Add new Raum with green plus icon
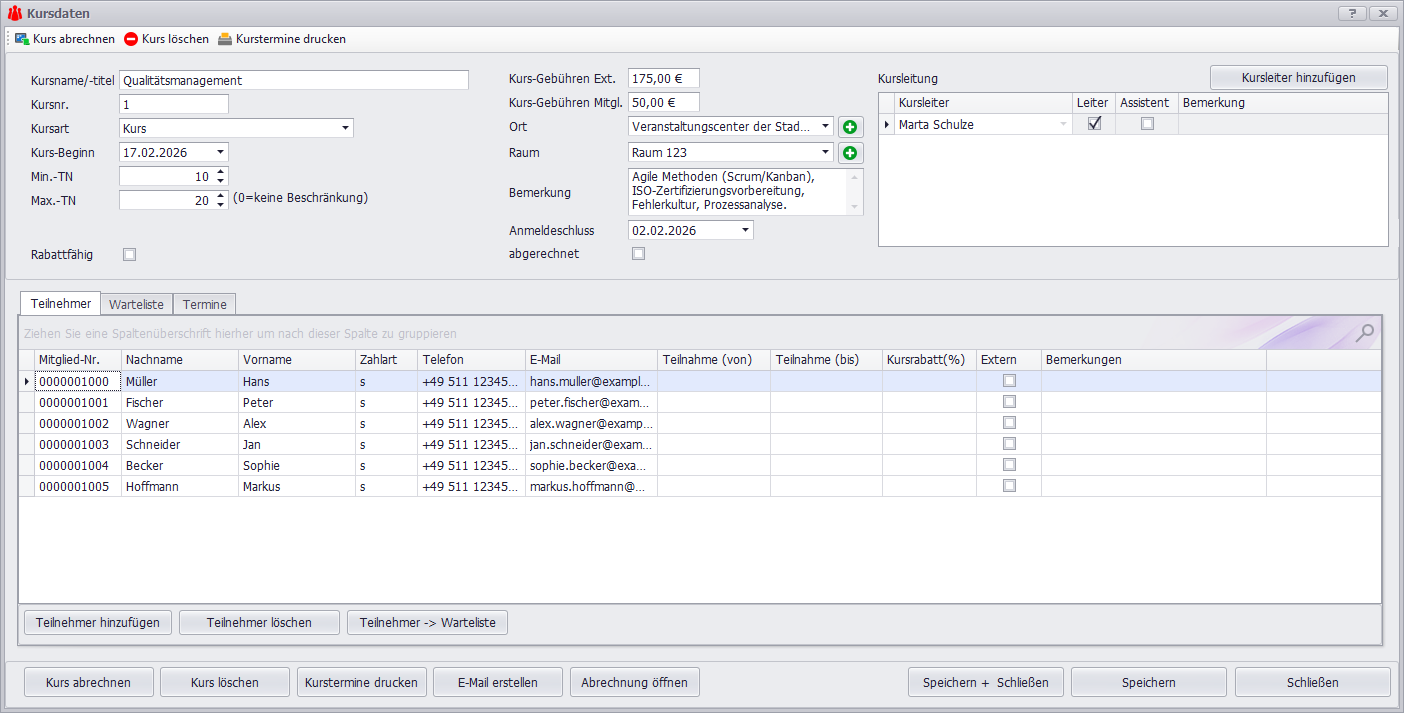1404x713 pixels. (x=850, y=153)
